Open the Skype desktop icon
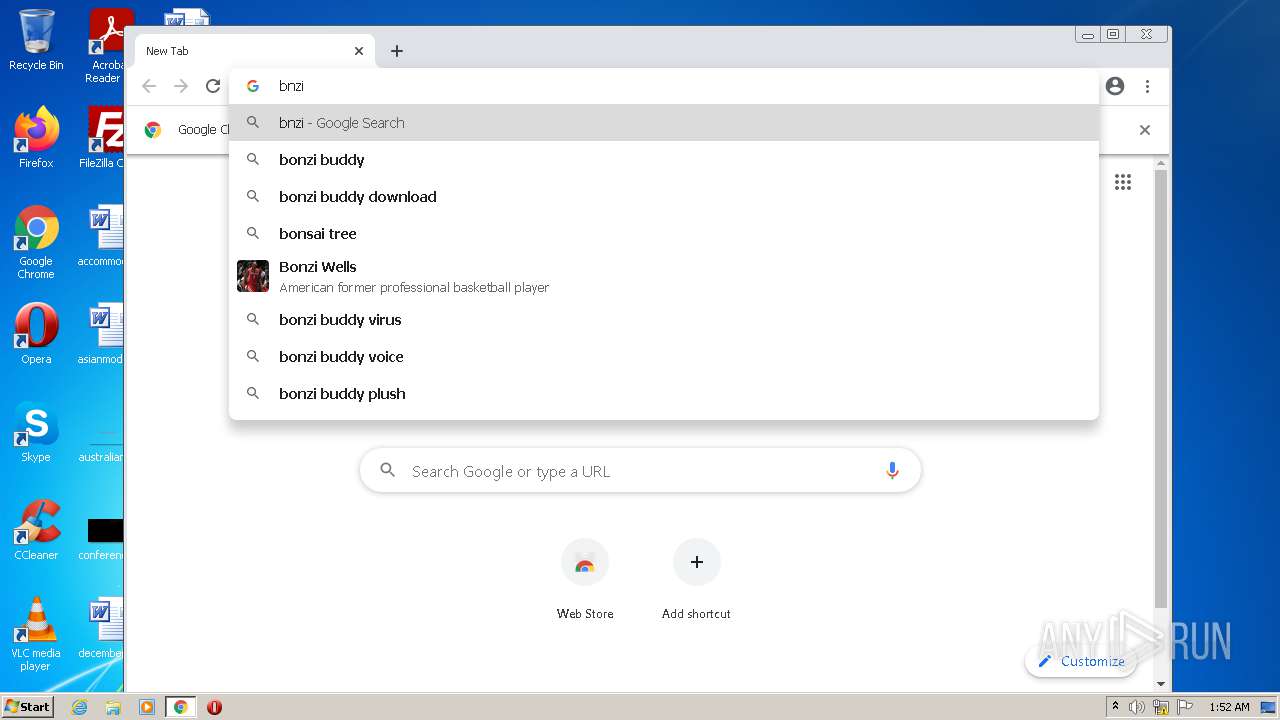 [36, 432]
